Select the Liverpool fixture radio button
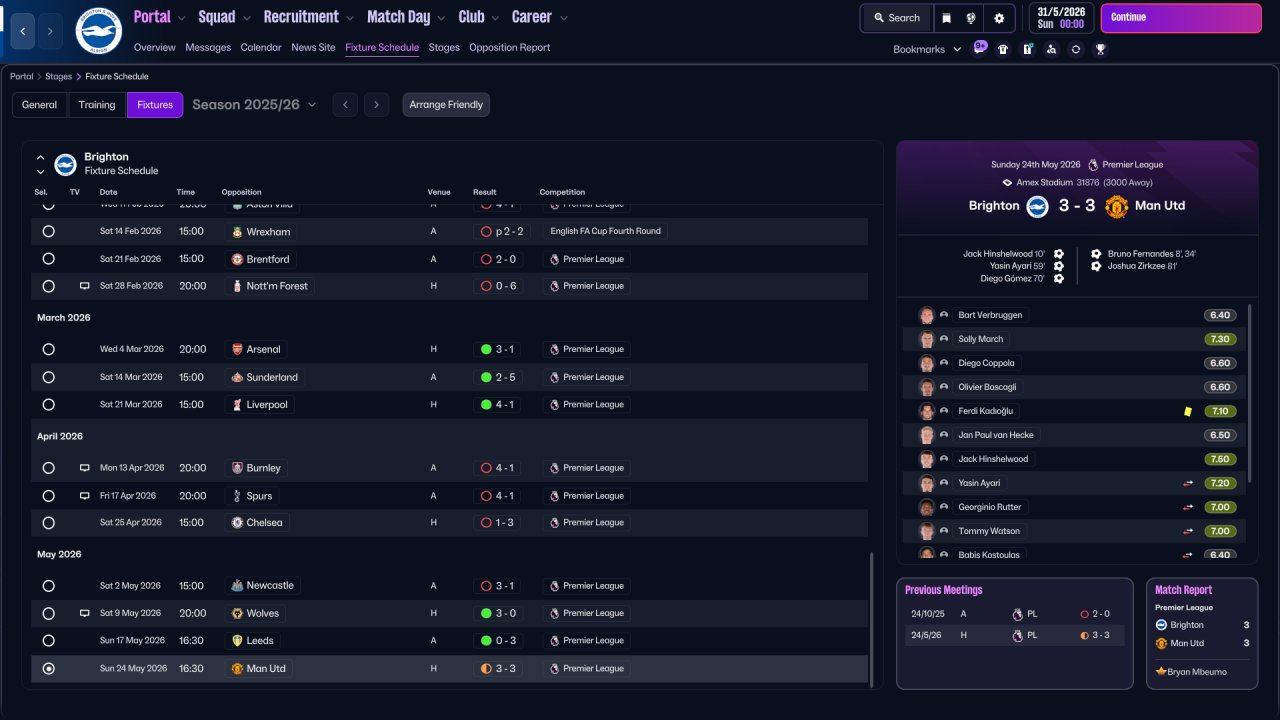The image size is (1280, 720). 48,405
